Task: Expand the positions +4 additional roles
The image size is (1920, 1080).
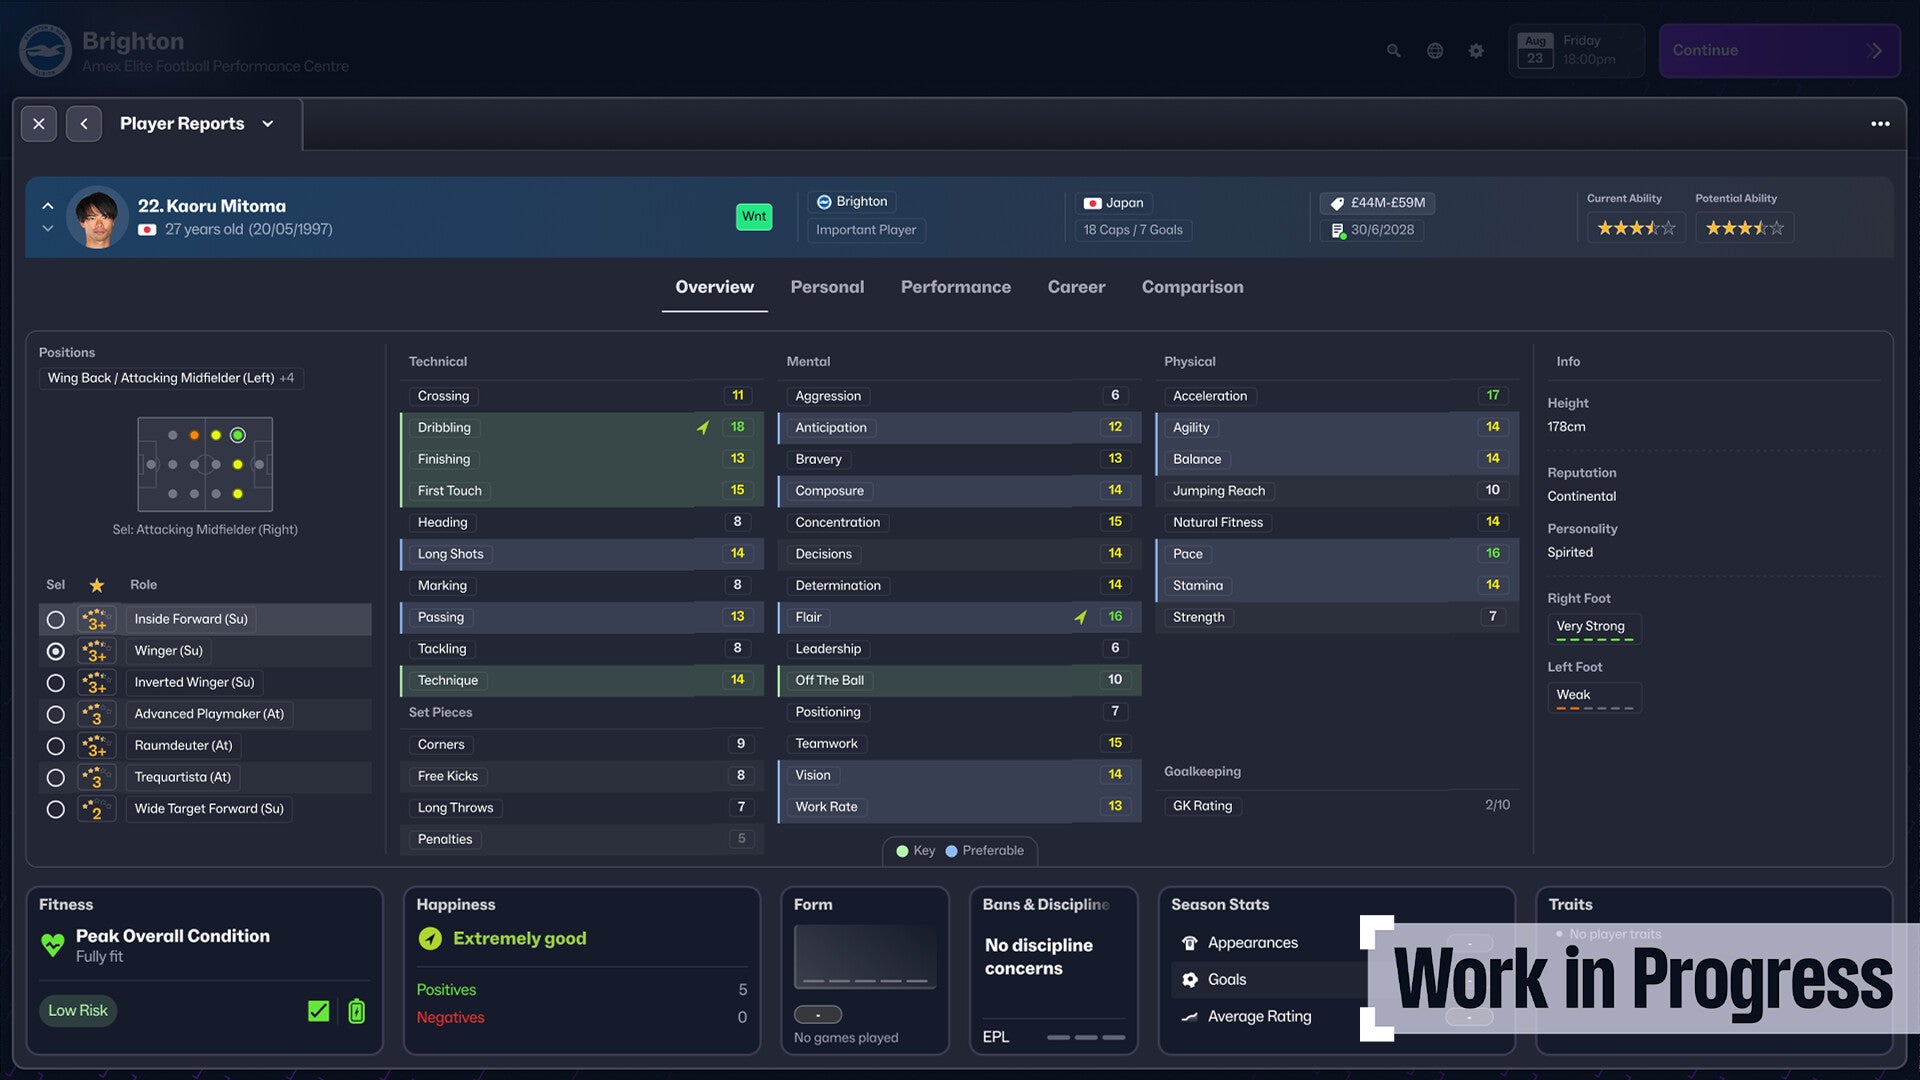Action: (x=287, y=378)
